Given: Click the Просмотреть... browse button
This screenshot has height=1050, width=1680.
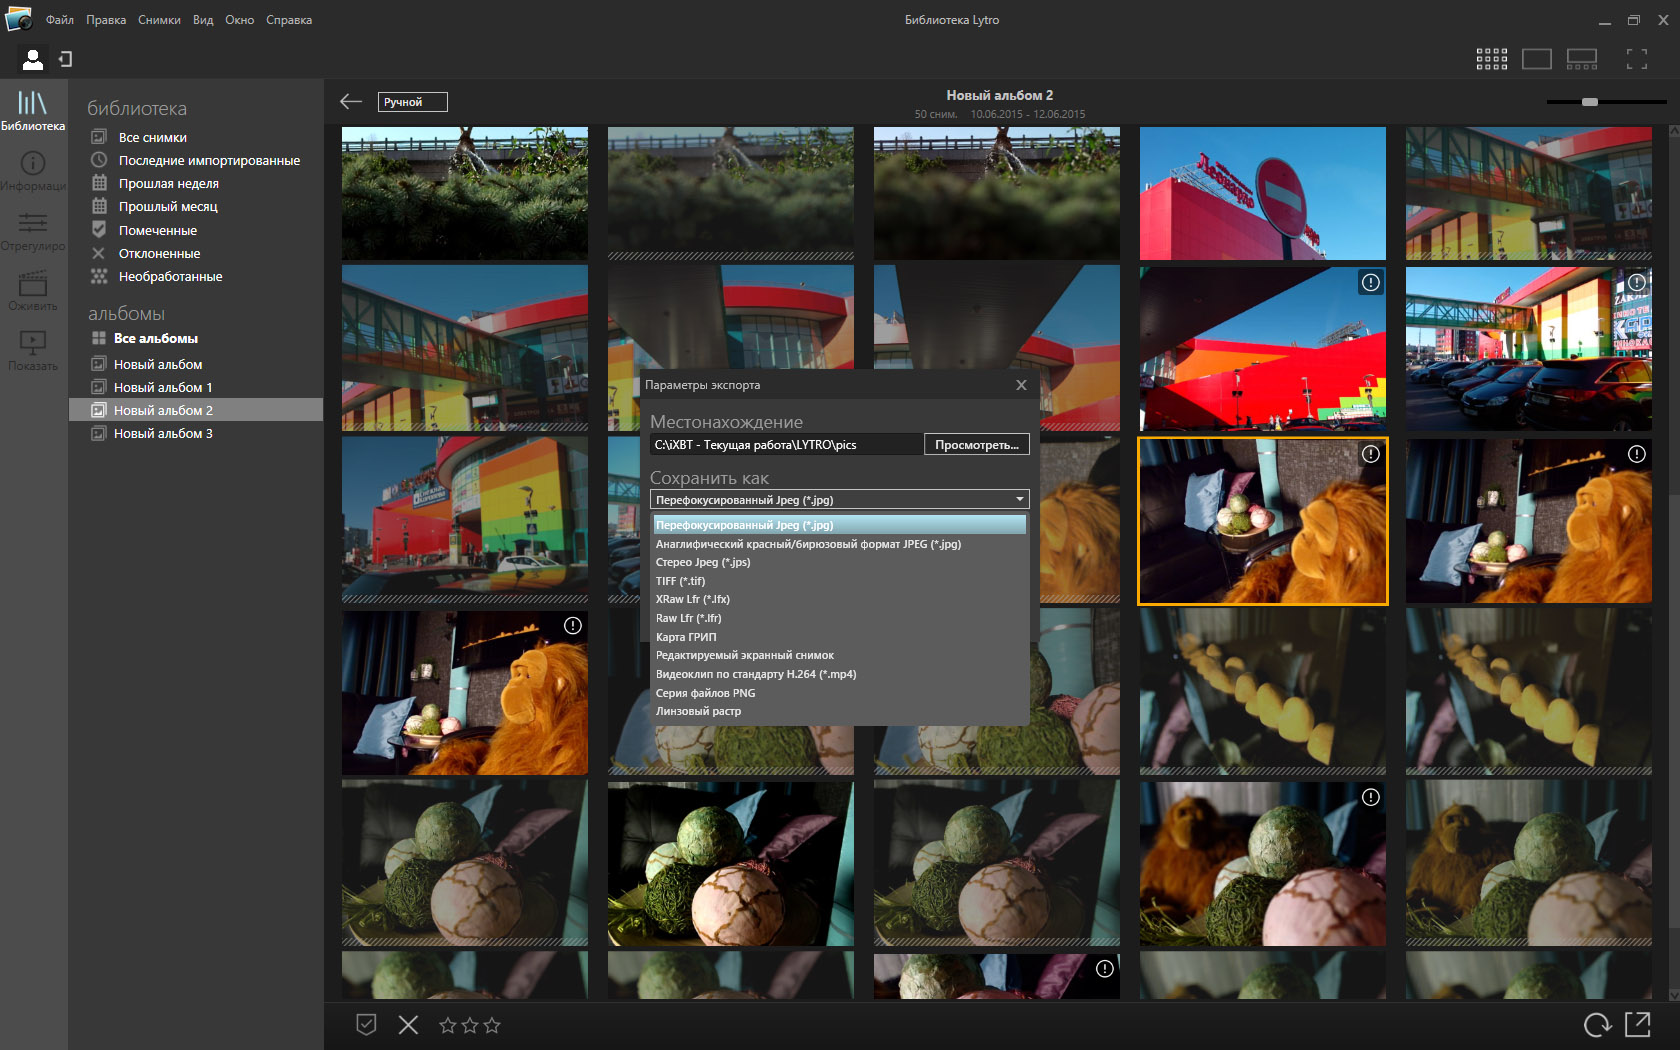Looking at the screenshot, I should [976, 445].
